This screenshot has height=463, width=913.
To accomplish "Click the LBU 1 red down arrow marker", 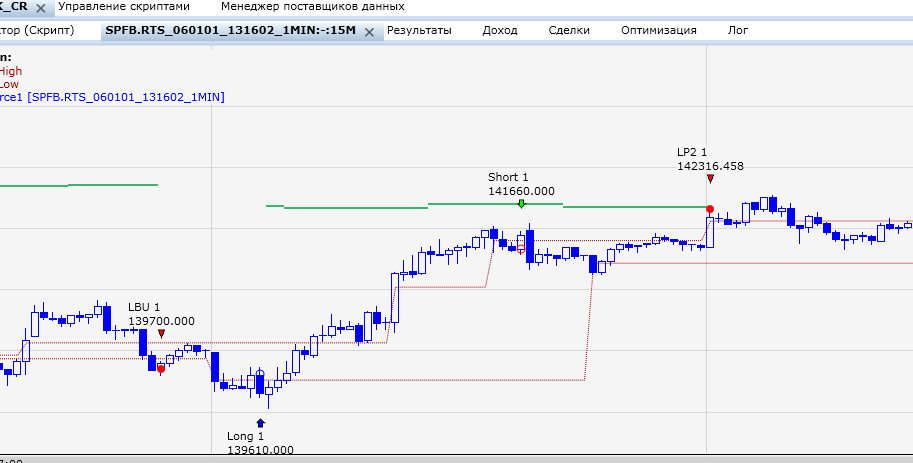I will (x=161, y=334).
